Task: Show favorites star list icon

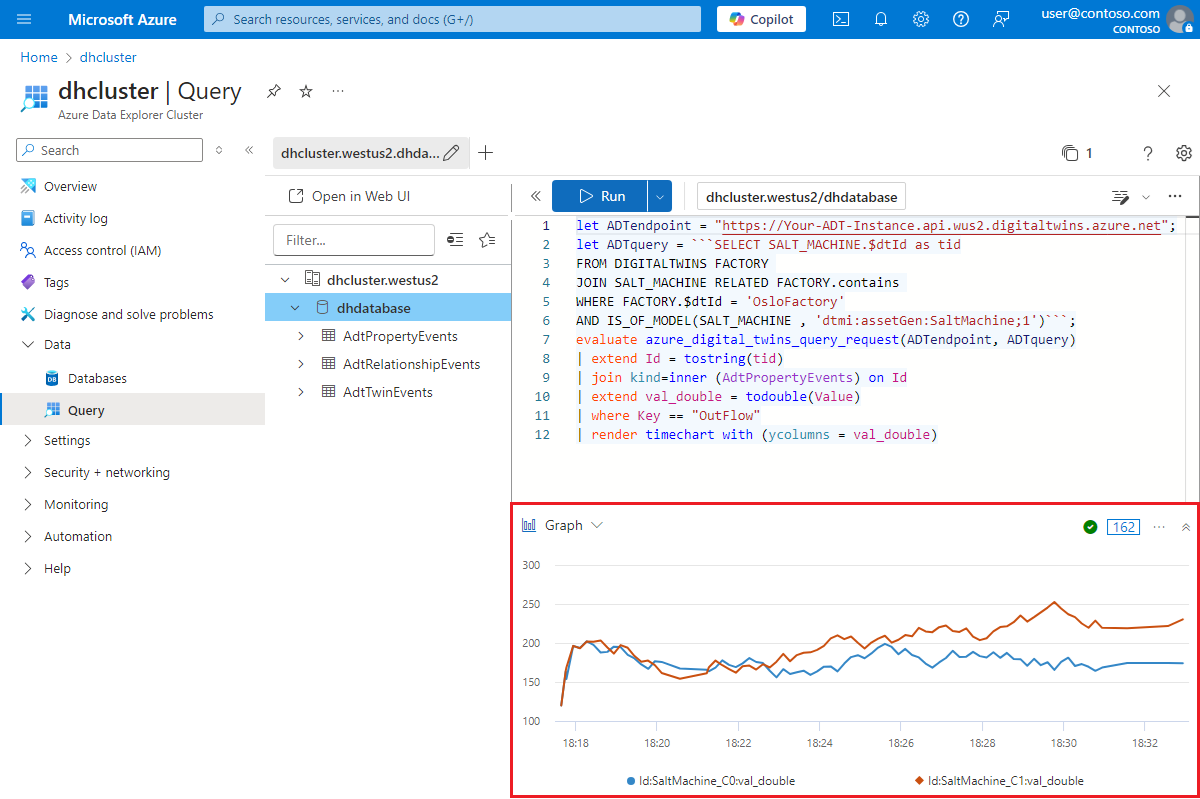Action: 487,240
